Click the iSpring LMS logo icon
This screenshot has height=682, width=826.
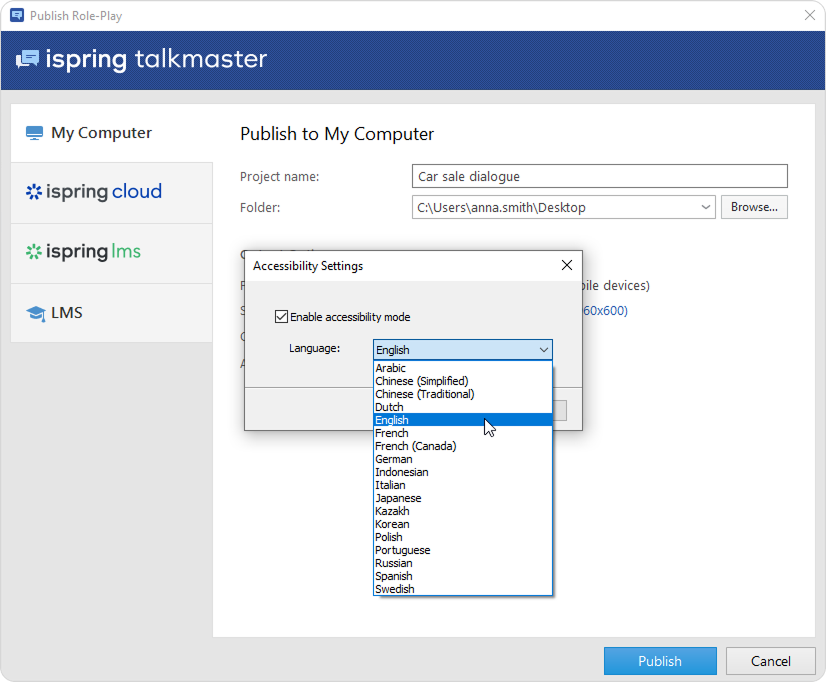coord(34,252)
